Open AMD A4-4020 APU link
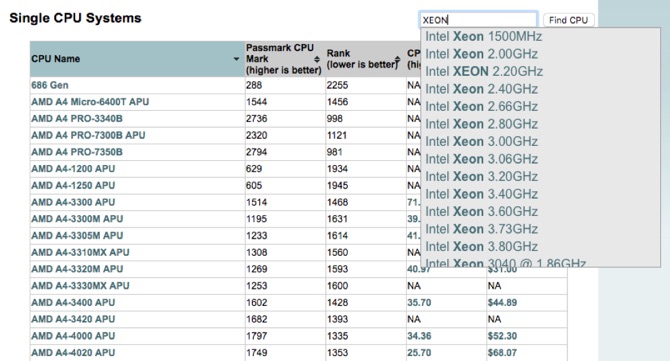This screenshot has width=670, height=361. pos(73,352)
